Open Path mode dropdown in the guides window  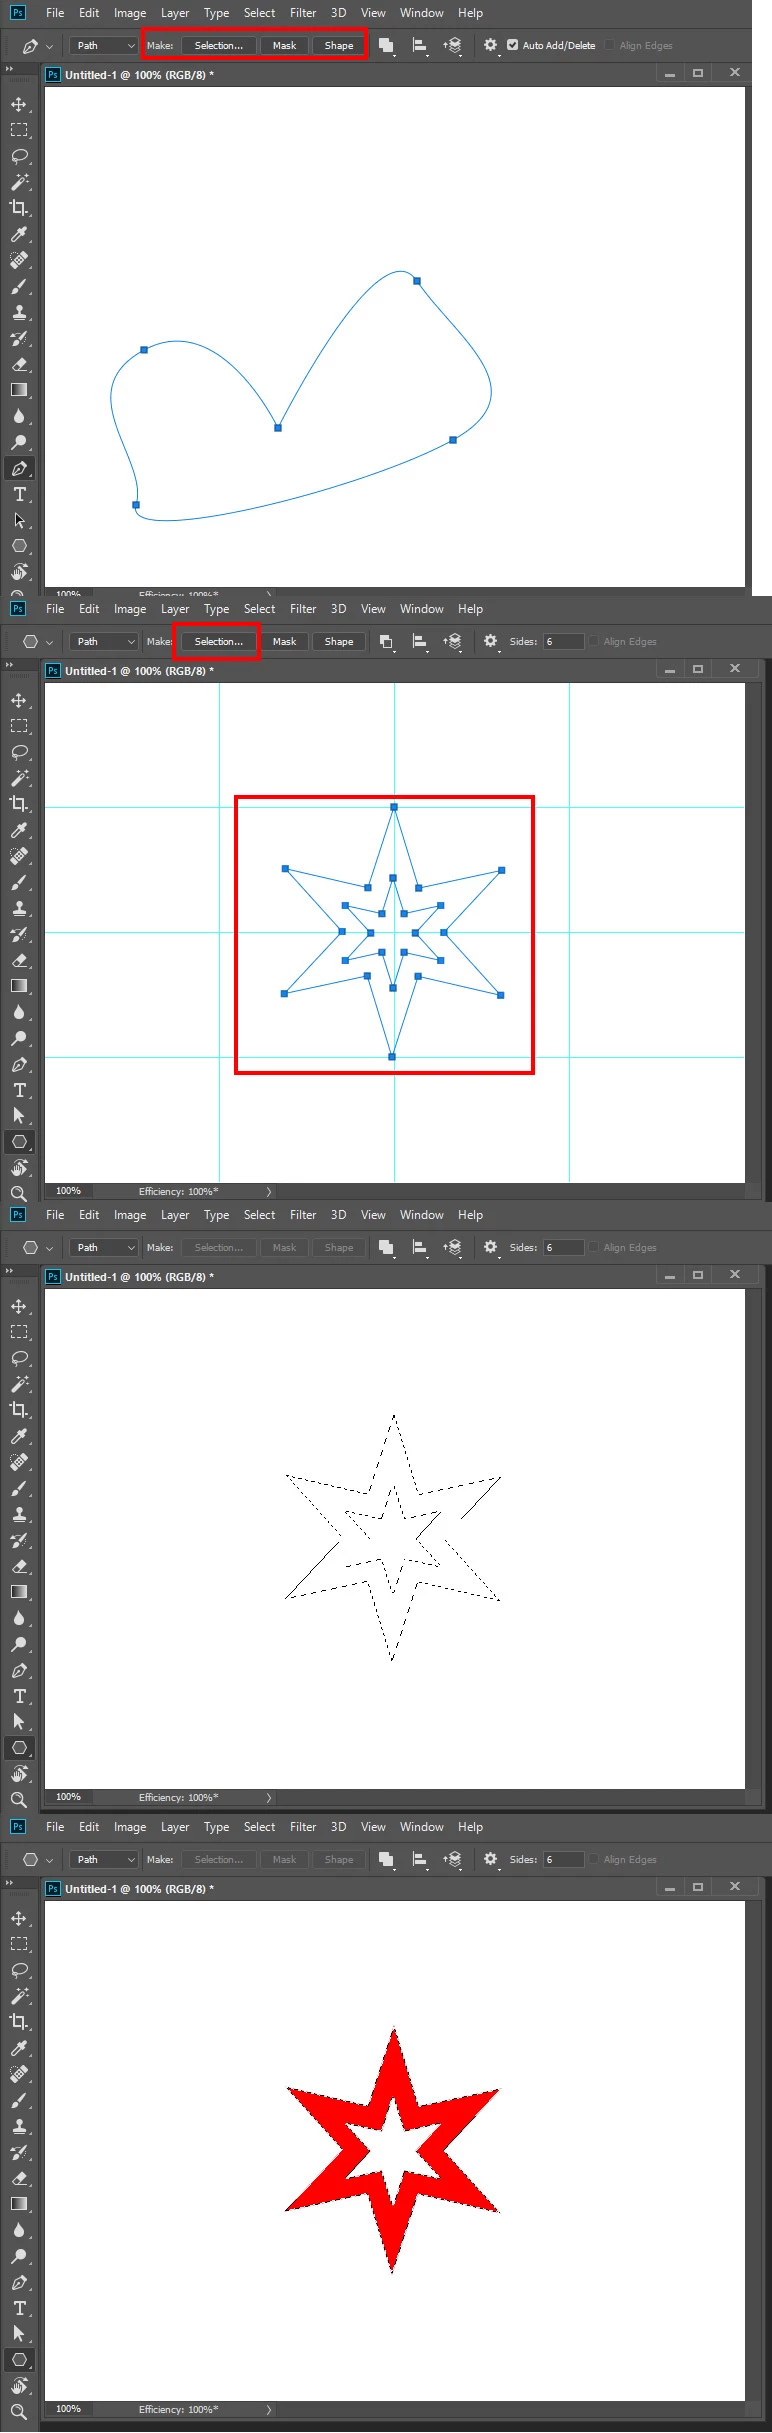pyautogui.click(x=104, y=642)
